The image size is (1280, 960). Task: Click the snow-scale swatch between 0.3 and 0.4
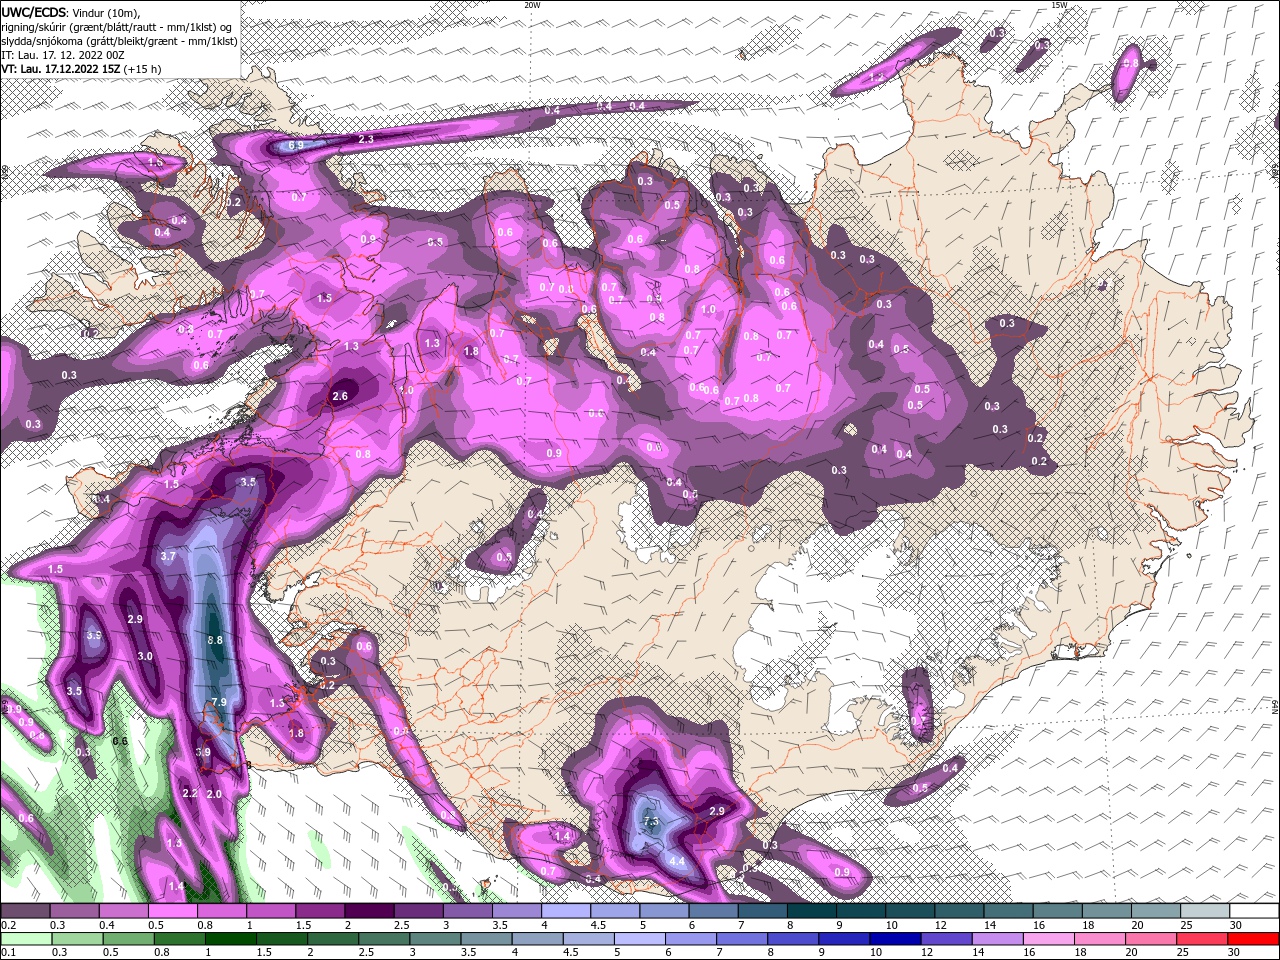point(75,911)
